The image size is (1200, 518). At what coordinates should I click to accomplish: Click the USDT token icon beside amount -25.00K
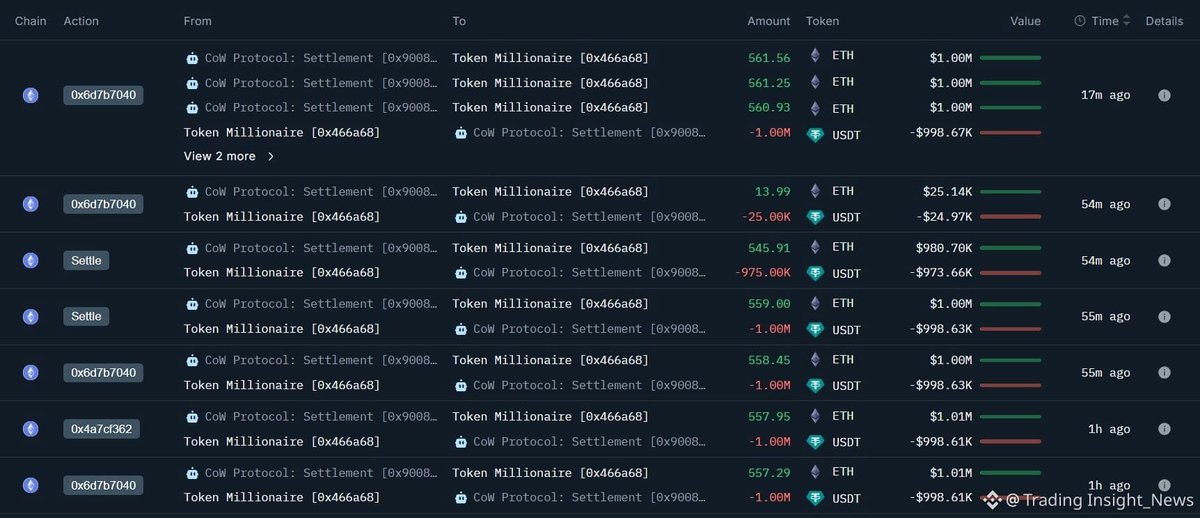(x=815, y=217)
